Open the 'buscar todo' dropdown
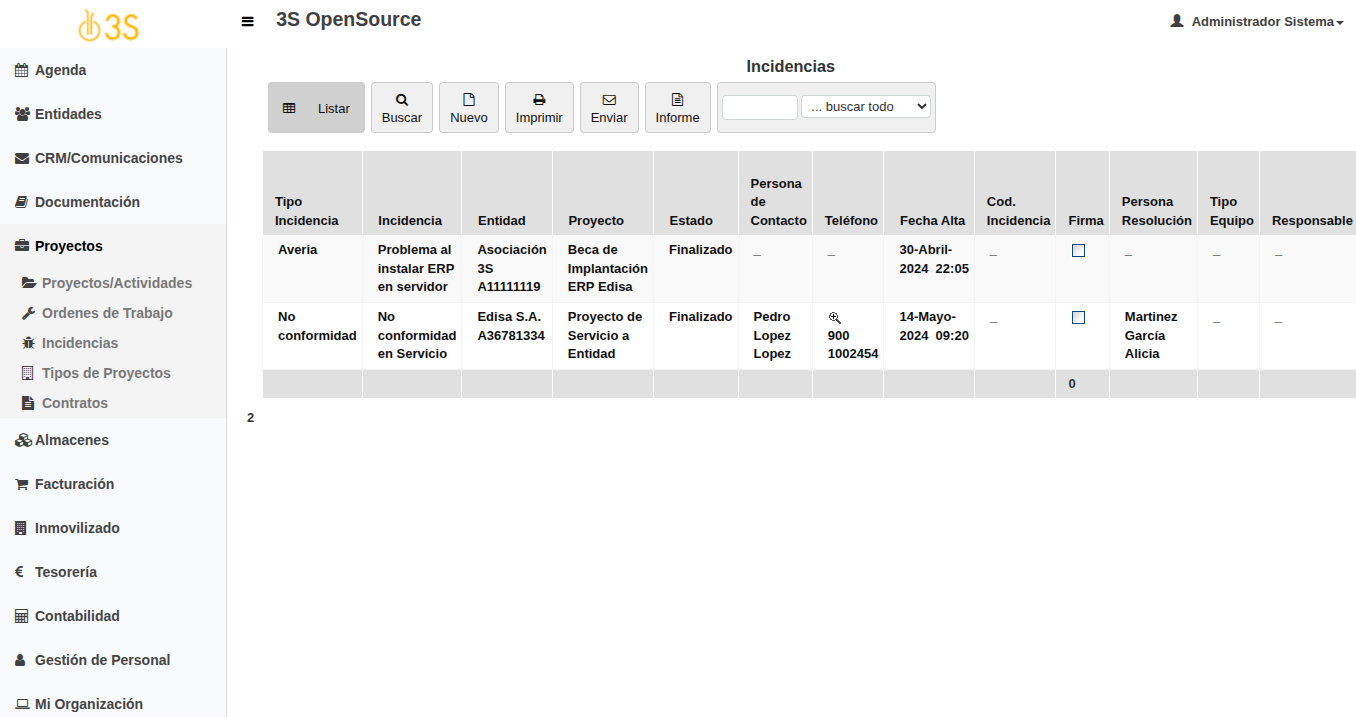1356x717 pixels. [865, 107]
